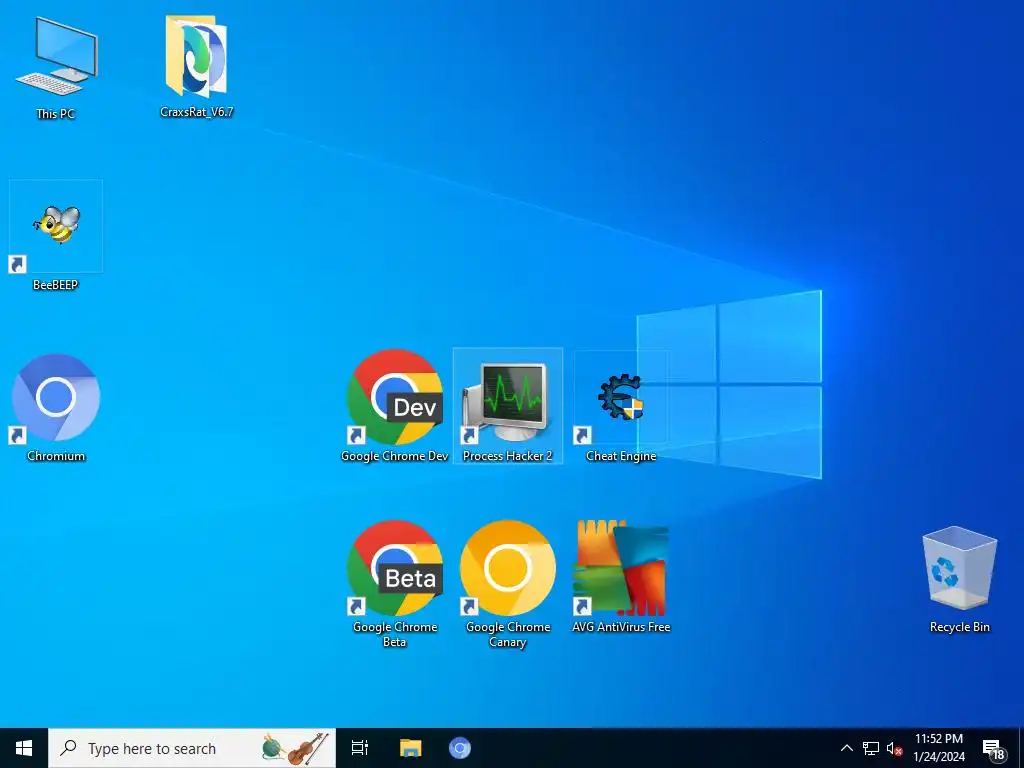Click the "Recycle Bin" label text
This screenshot has width=1024, height=768.
[960, 627]
